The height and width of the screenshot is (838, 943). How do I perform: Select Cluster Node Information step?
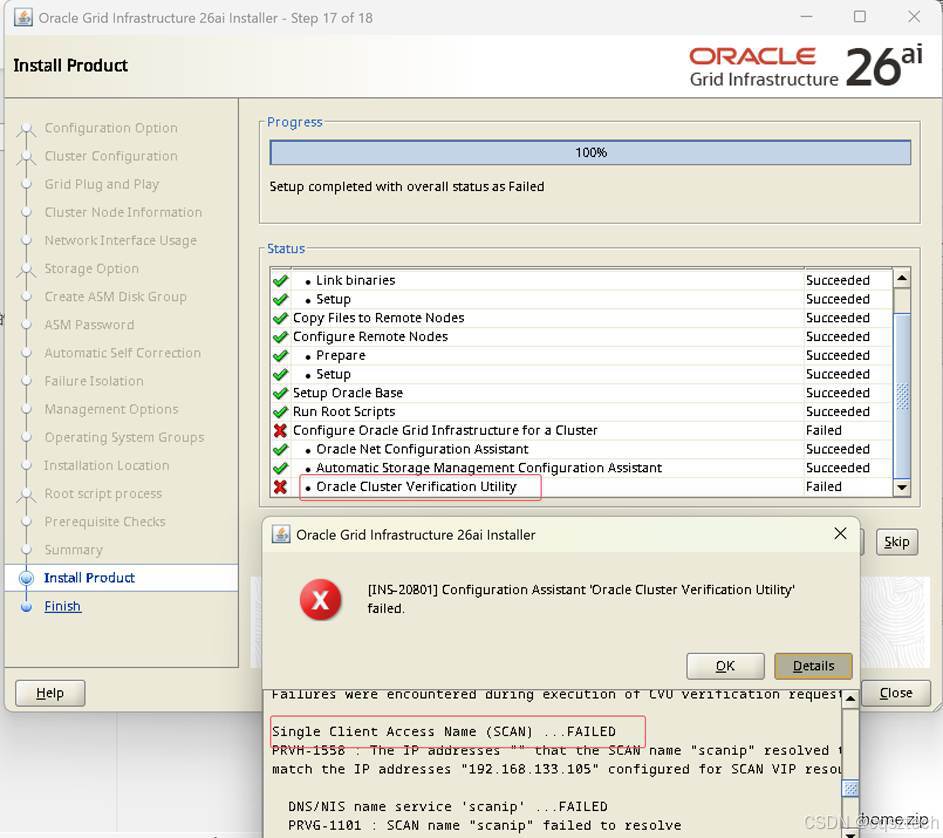(123, 212)
